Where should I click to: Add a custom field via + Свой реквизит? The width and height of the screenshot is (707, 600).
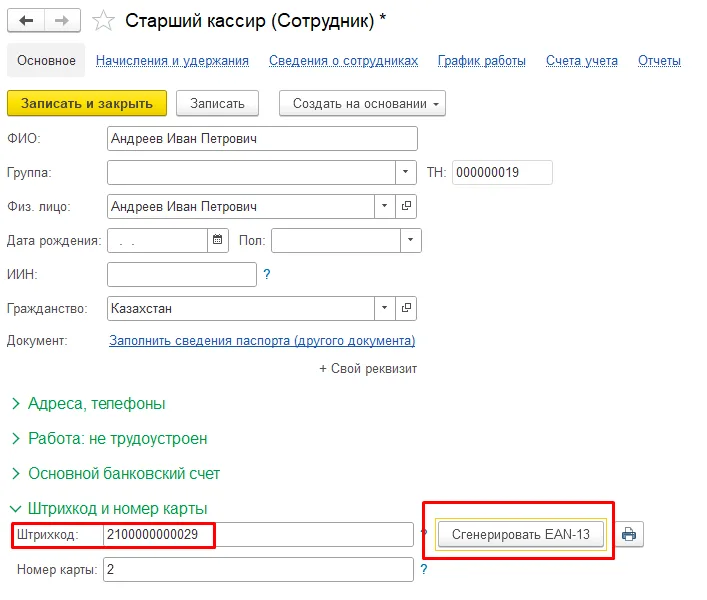(368, 368)
